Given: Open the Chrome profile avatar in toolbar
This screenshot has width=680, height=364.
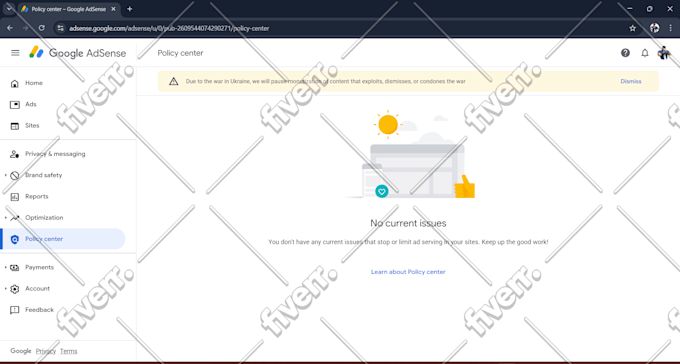Looking at the screenshot, I should 654,28.
